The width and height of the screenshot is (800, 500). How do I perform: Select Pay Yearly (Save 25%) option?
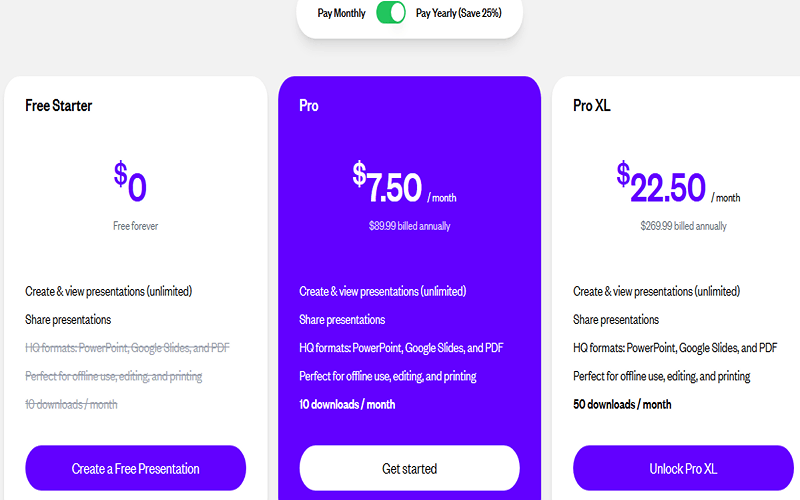(459, 13)
